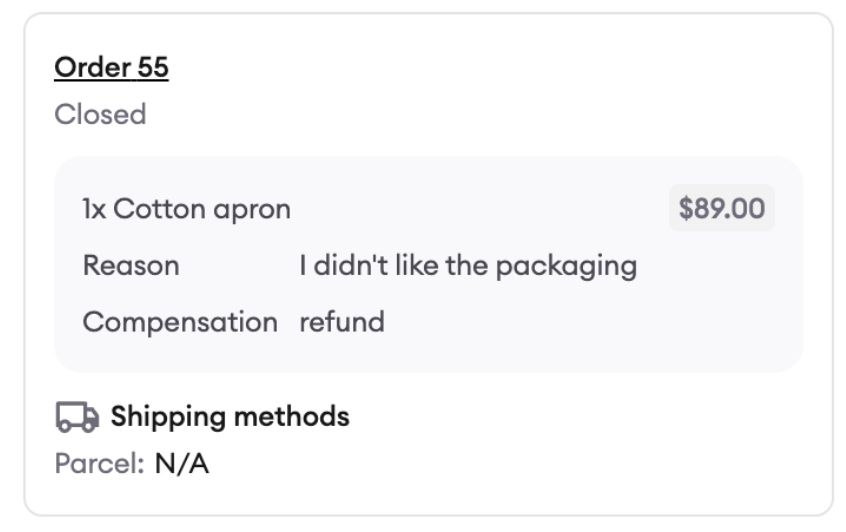This screenshot has width=846, height=532.
Task: Click the word methods in shipping heading
Action: point(292,417)
